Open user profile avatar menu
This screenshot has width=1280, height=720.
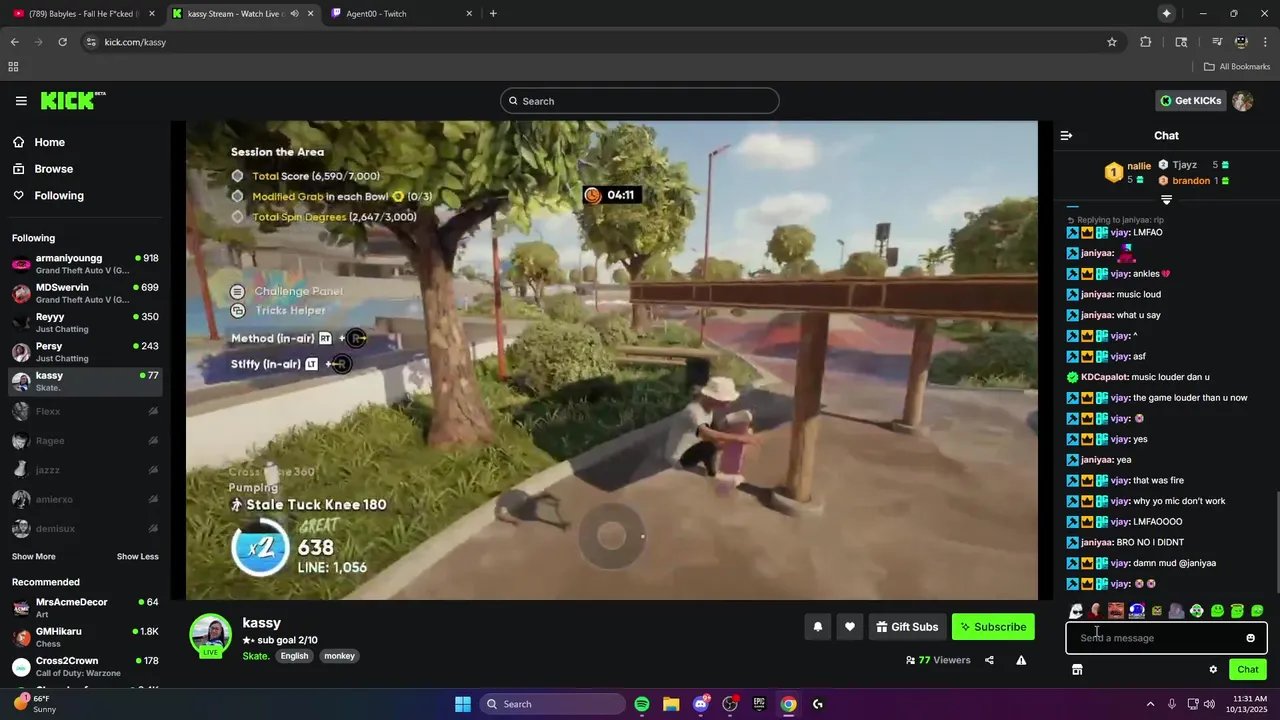click(1243, 101)
